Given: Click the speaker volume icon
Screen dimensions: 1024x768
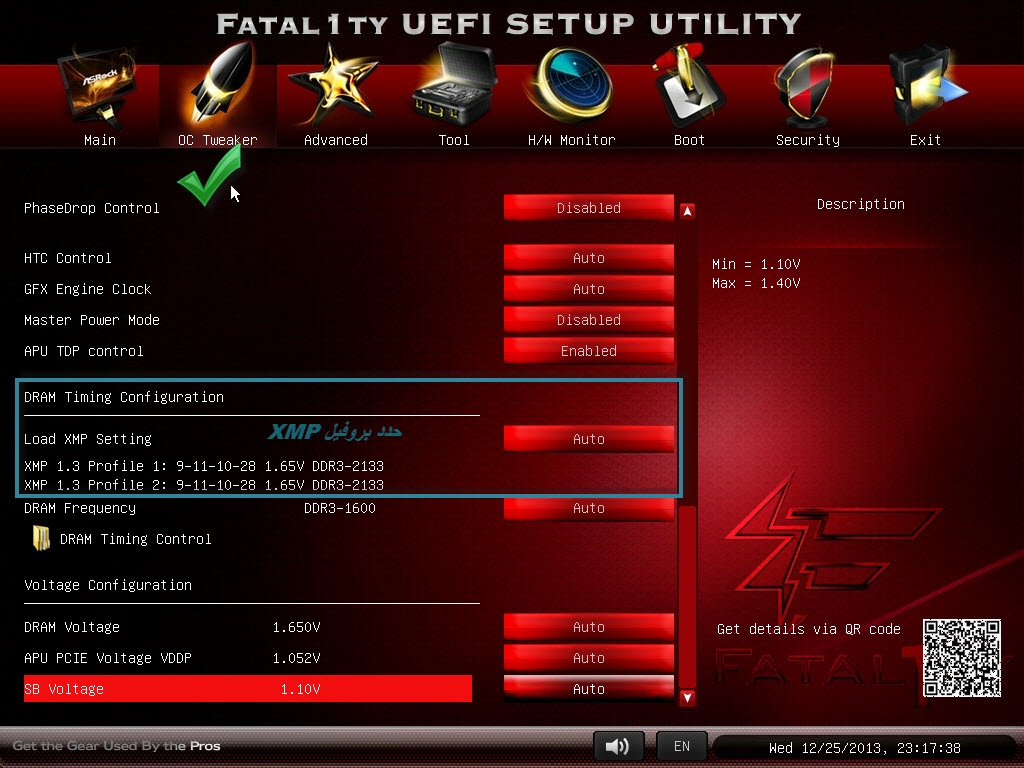Looking at the screenshot, I should click(x=618, y=746).
